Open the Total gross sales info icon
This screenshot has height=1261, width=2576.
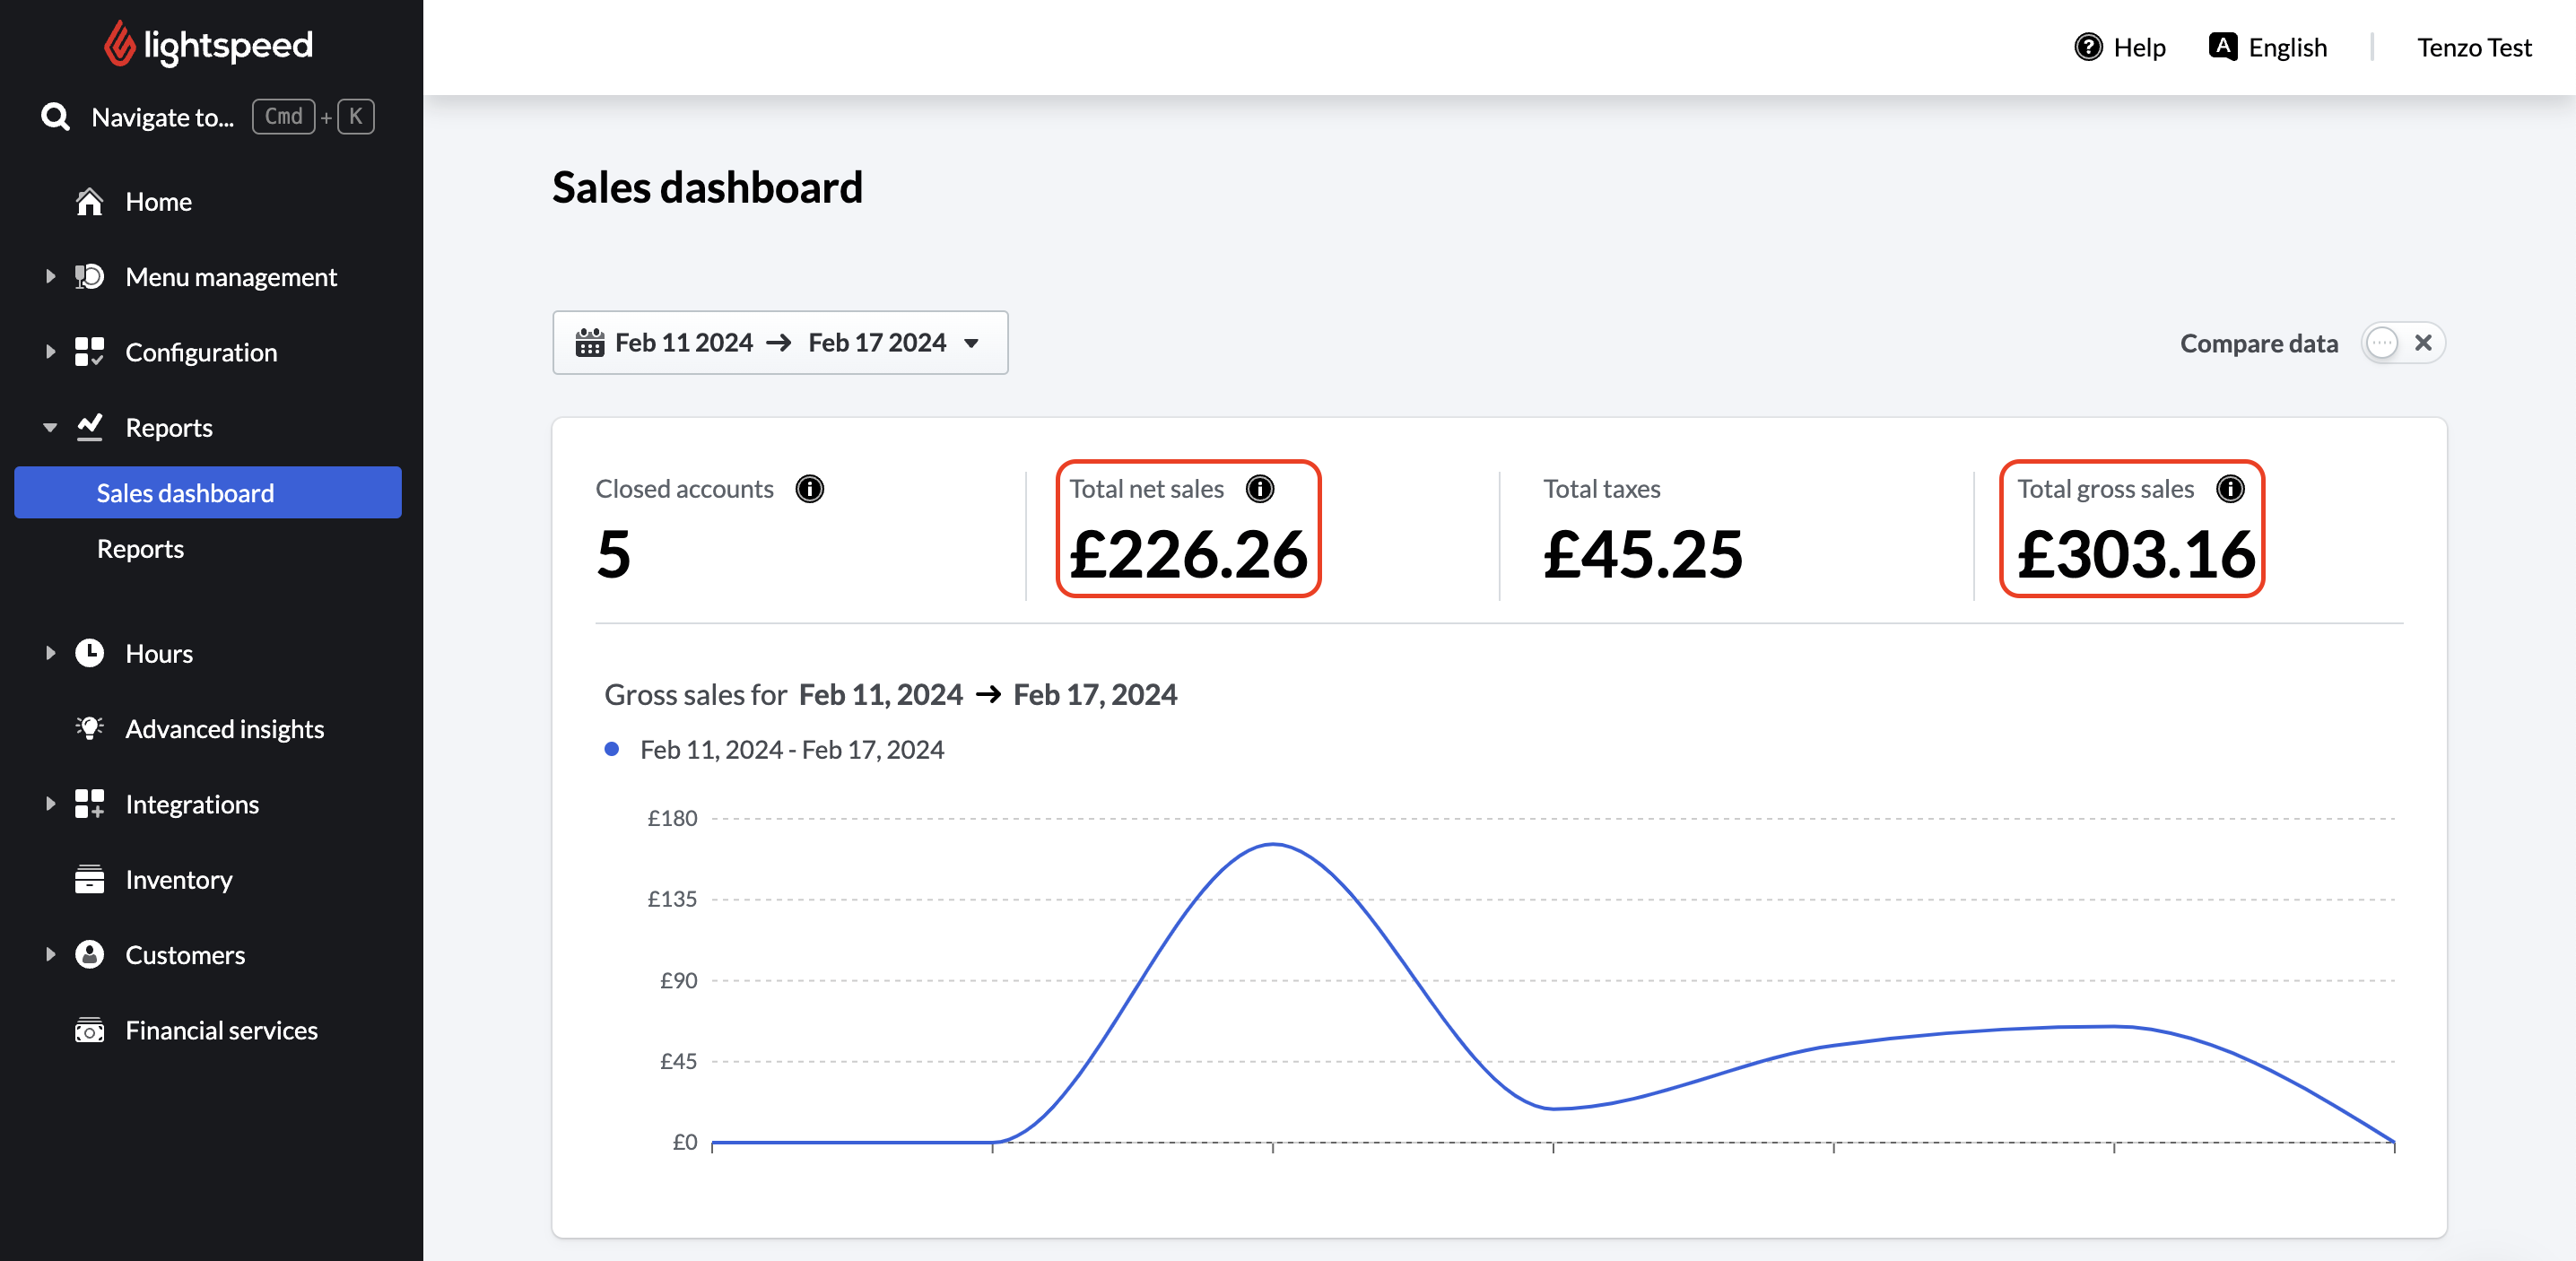click(x=2230, y=489)
